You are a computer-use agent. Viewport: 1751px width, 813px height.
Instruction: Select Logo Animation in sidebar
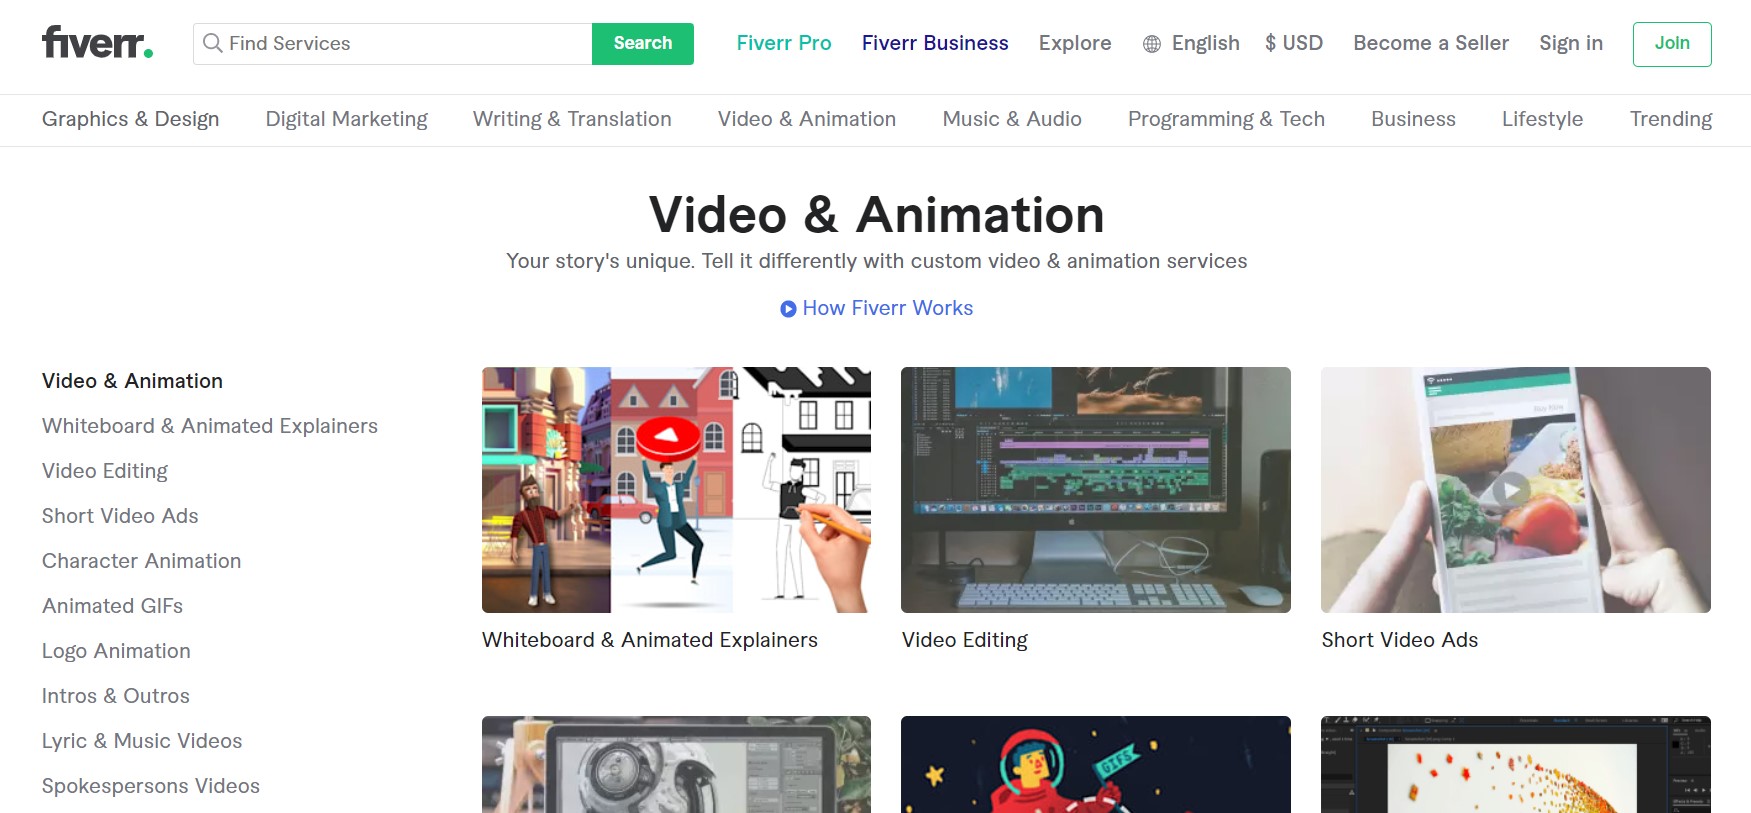(116, 651)
